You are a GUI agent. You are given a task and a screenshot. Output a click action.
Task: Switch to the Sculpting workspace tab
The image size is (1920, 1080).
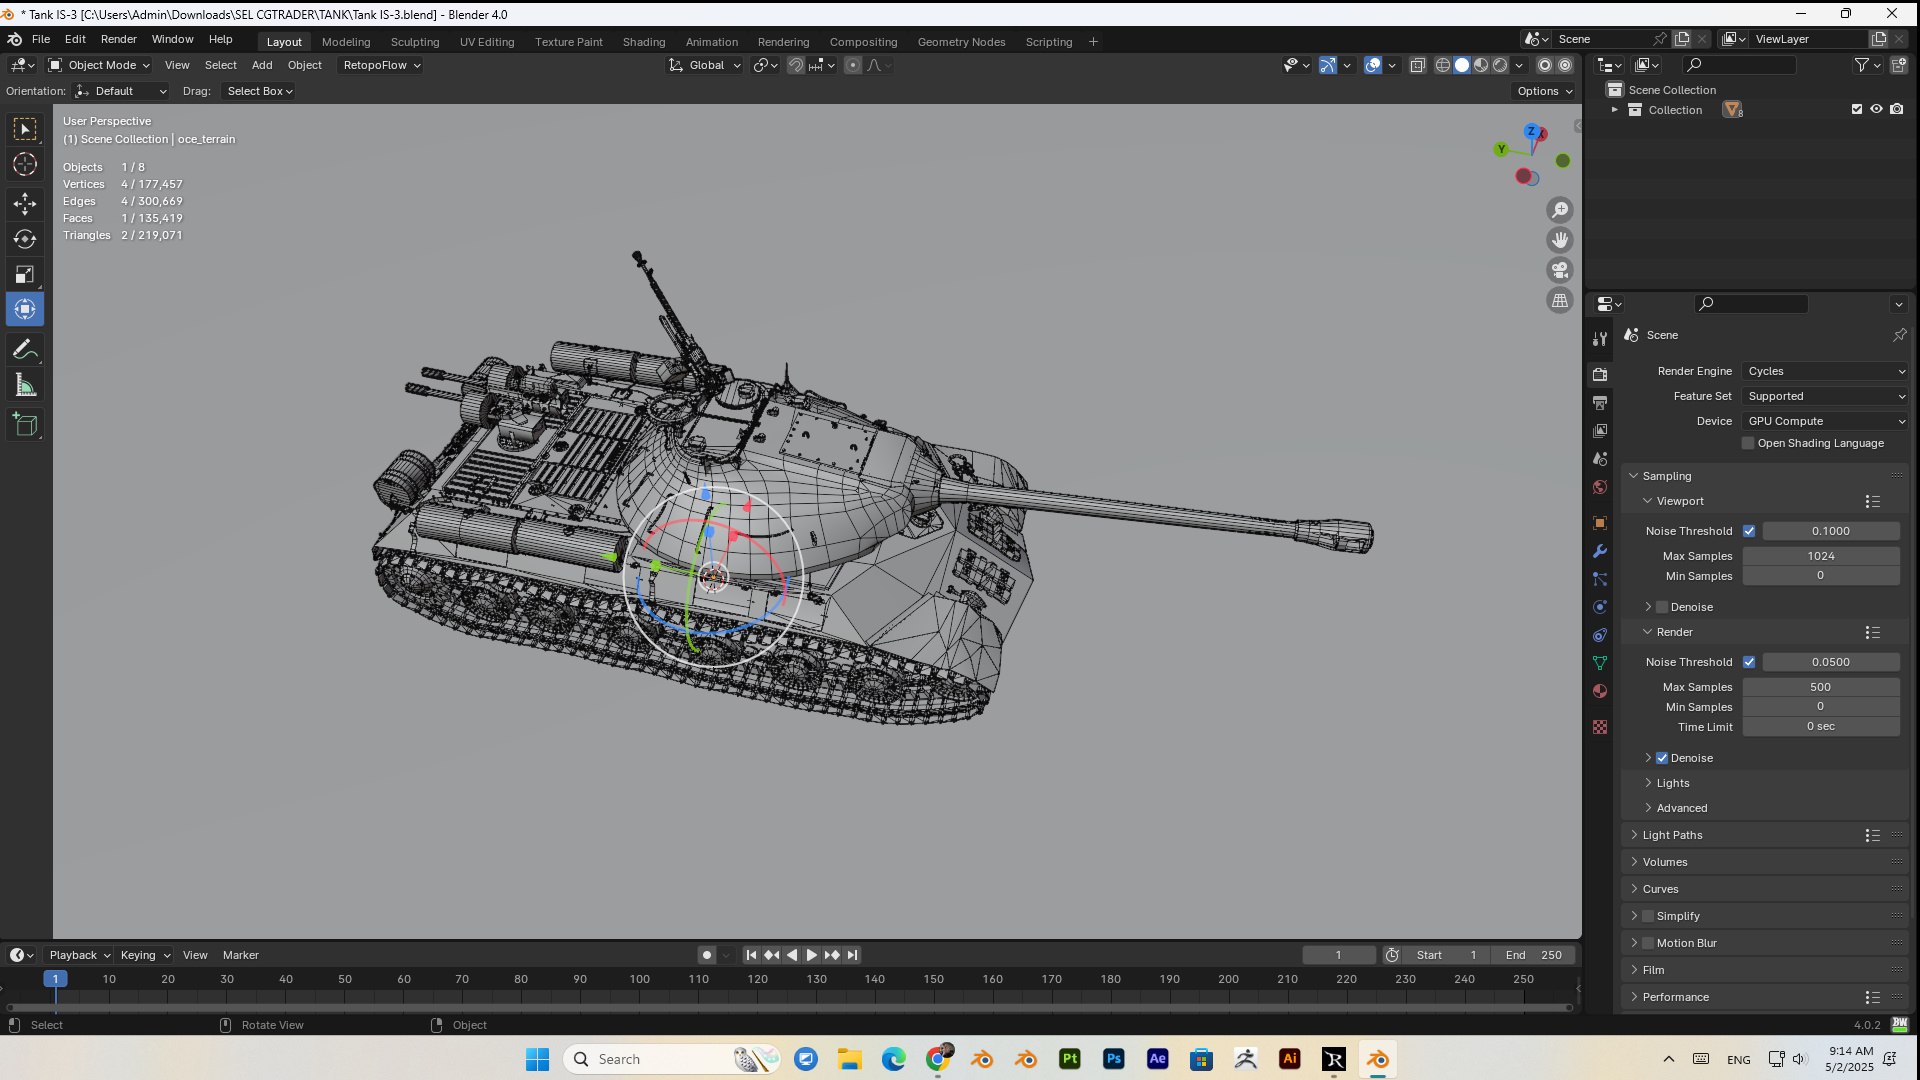(415, 42)
